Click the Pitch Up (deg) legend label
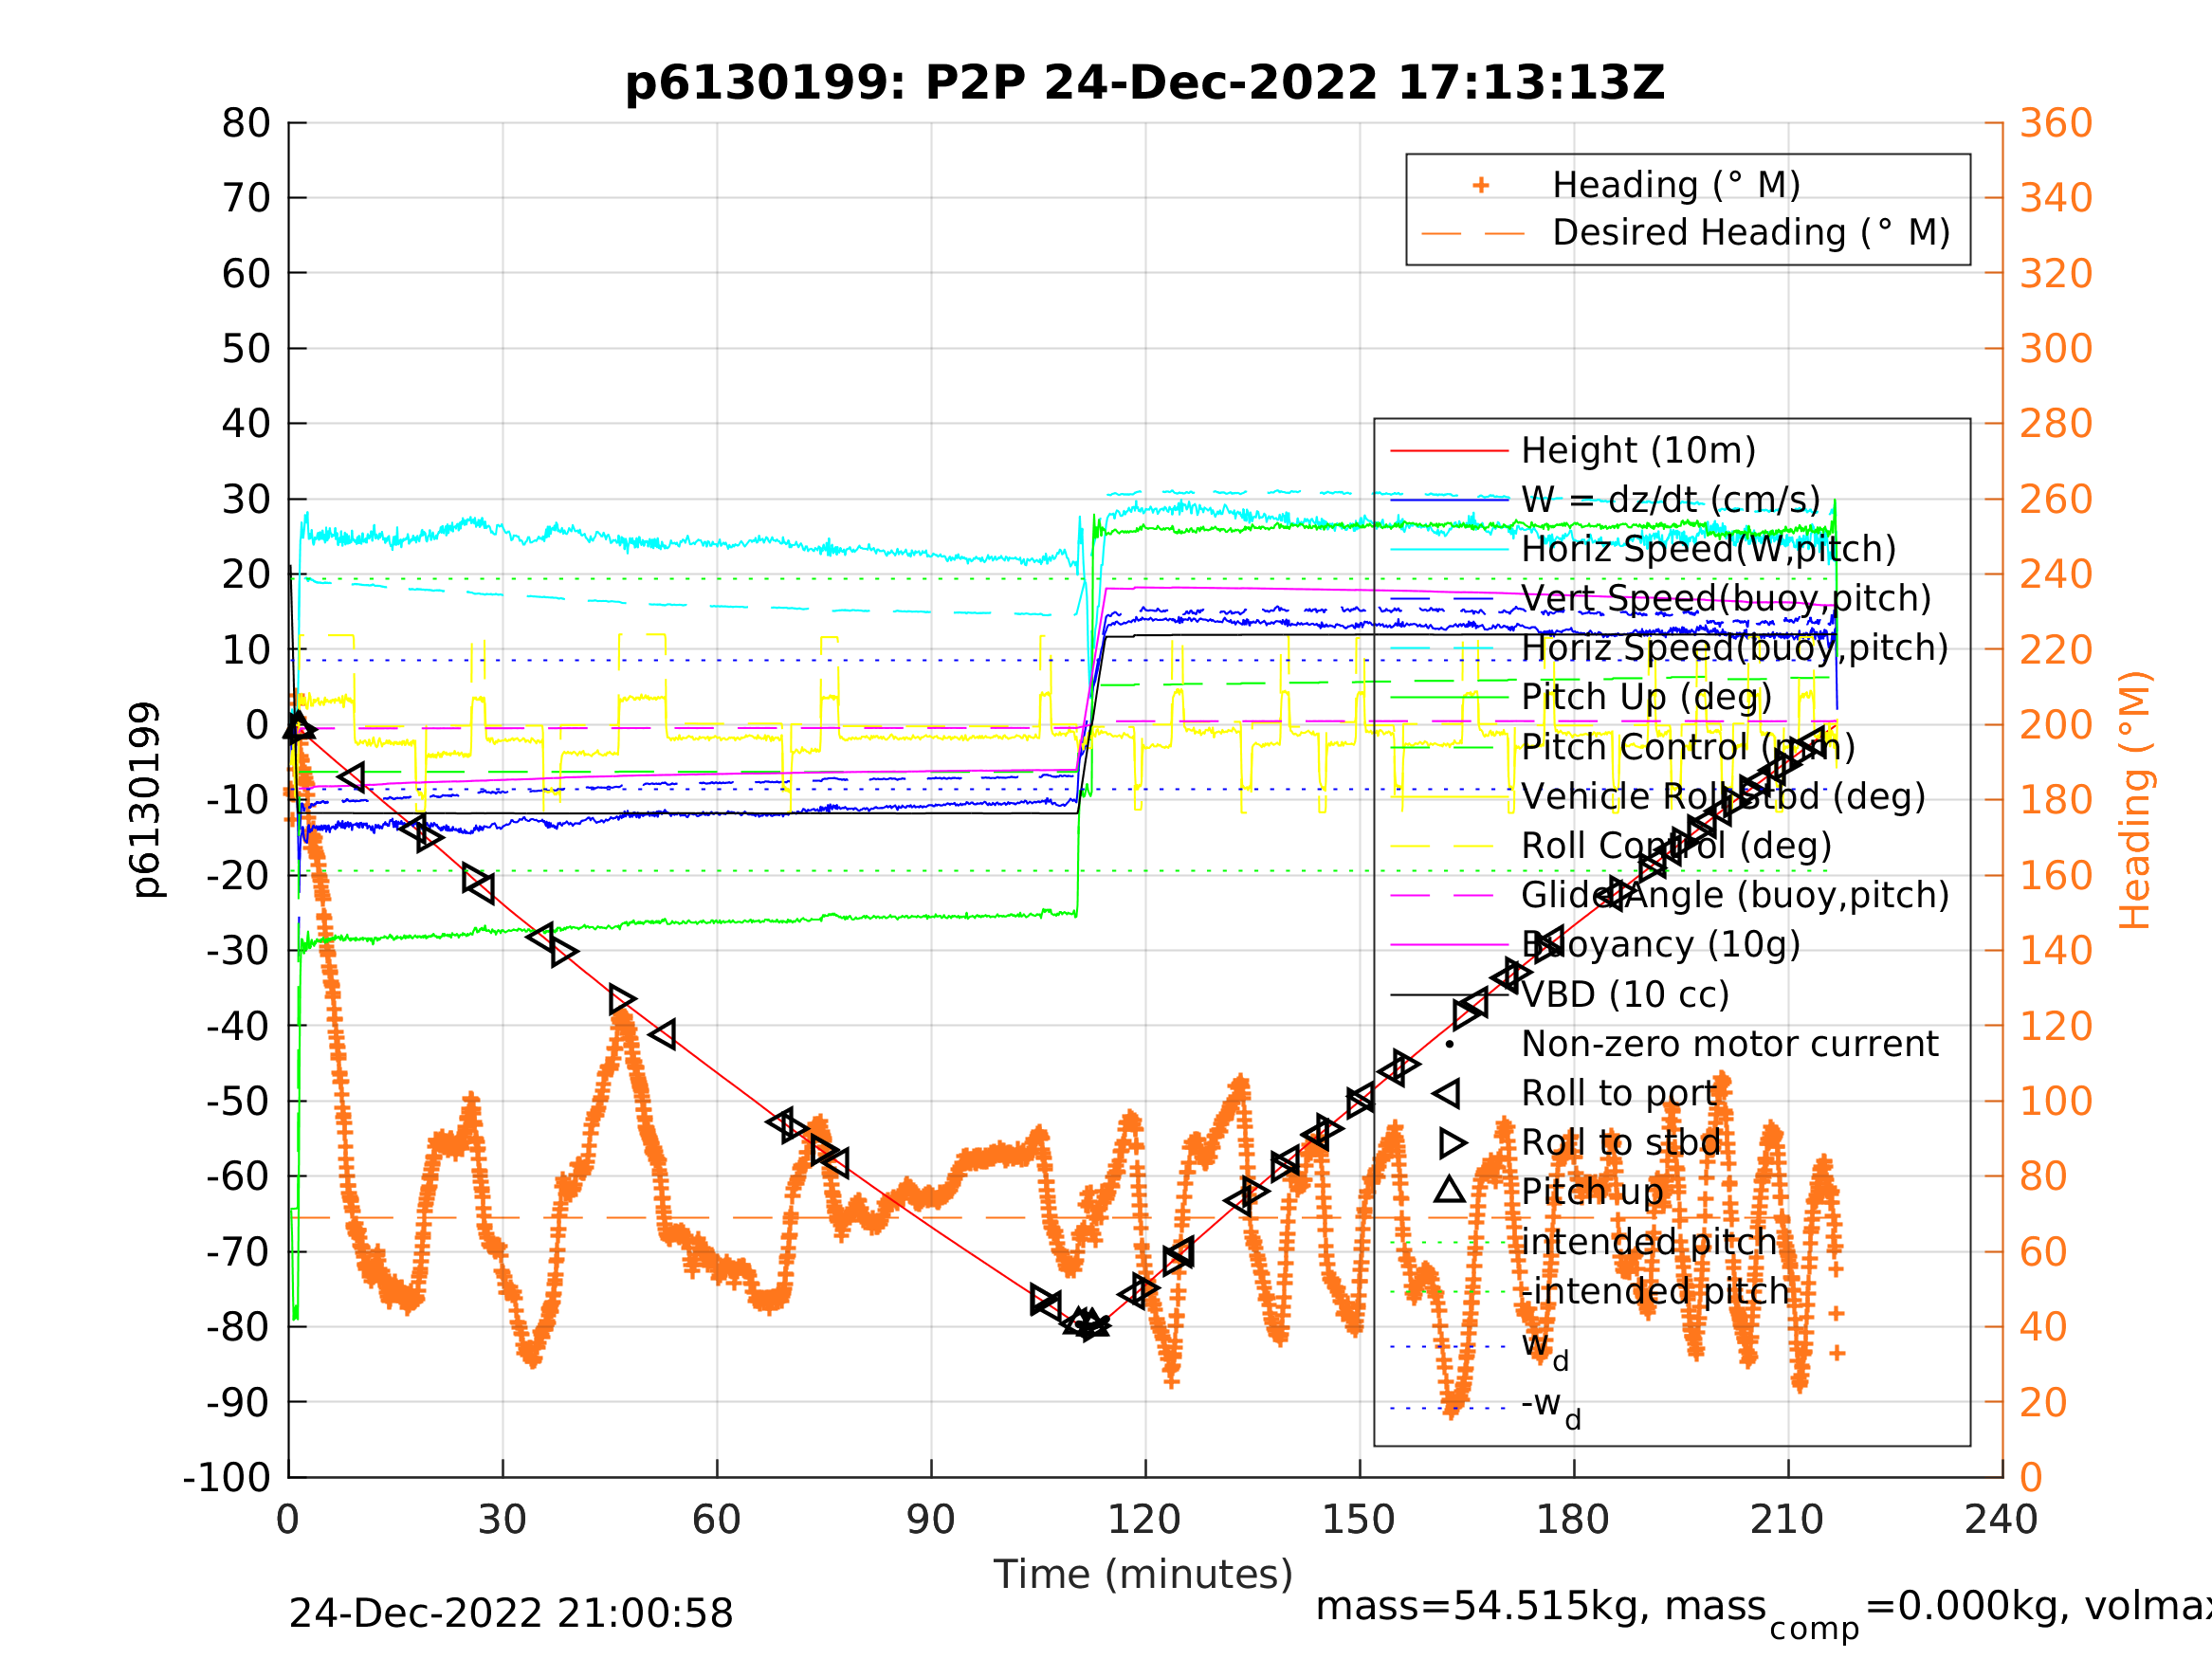The width and height of the screenshot is (2212, 1659). click(1646, 697)
